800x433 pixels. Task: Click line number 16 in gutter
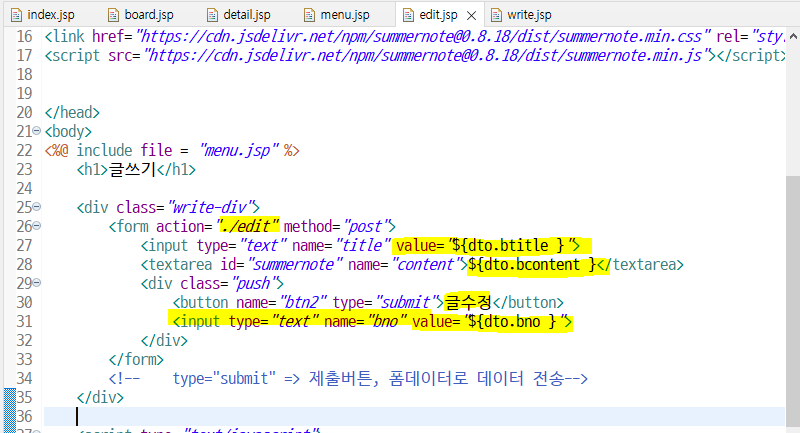(x=24, y=37)
